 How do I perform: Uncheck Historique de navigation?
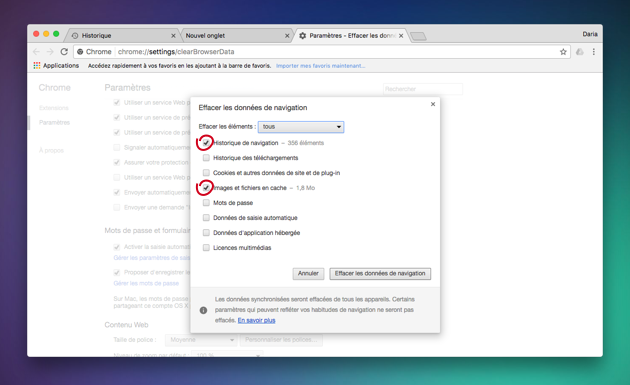pyautogui.click(x=206, y=143)
